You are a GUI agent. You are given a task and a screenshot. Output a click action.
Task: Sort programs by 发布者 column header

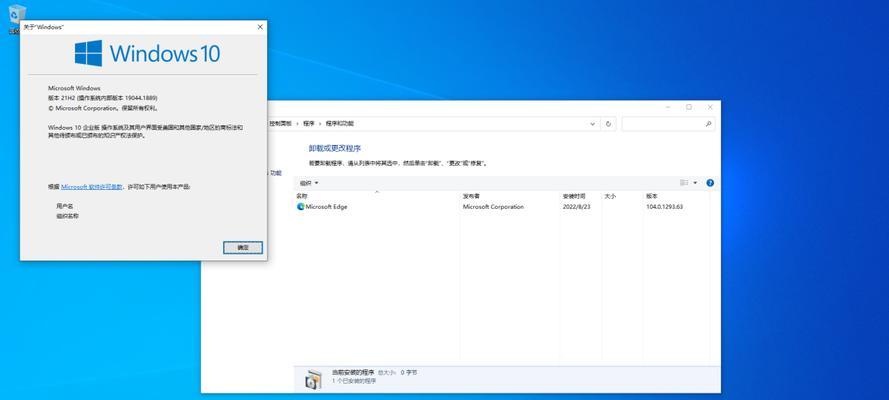pos(471,195)
